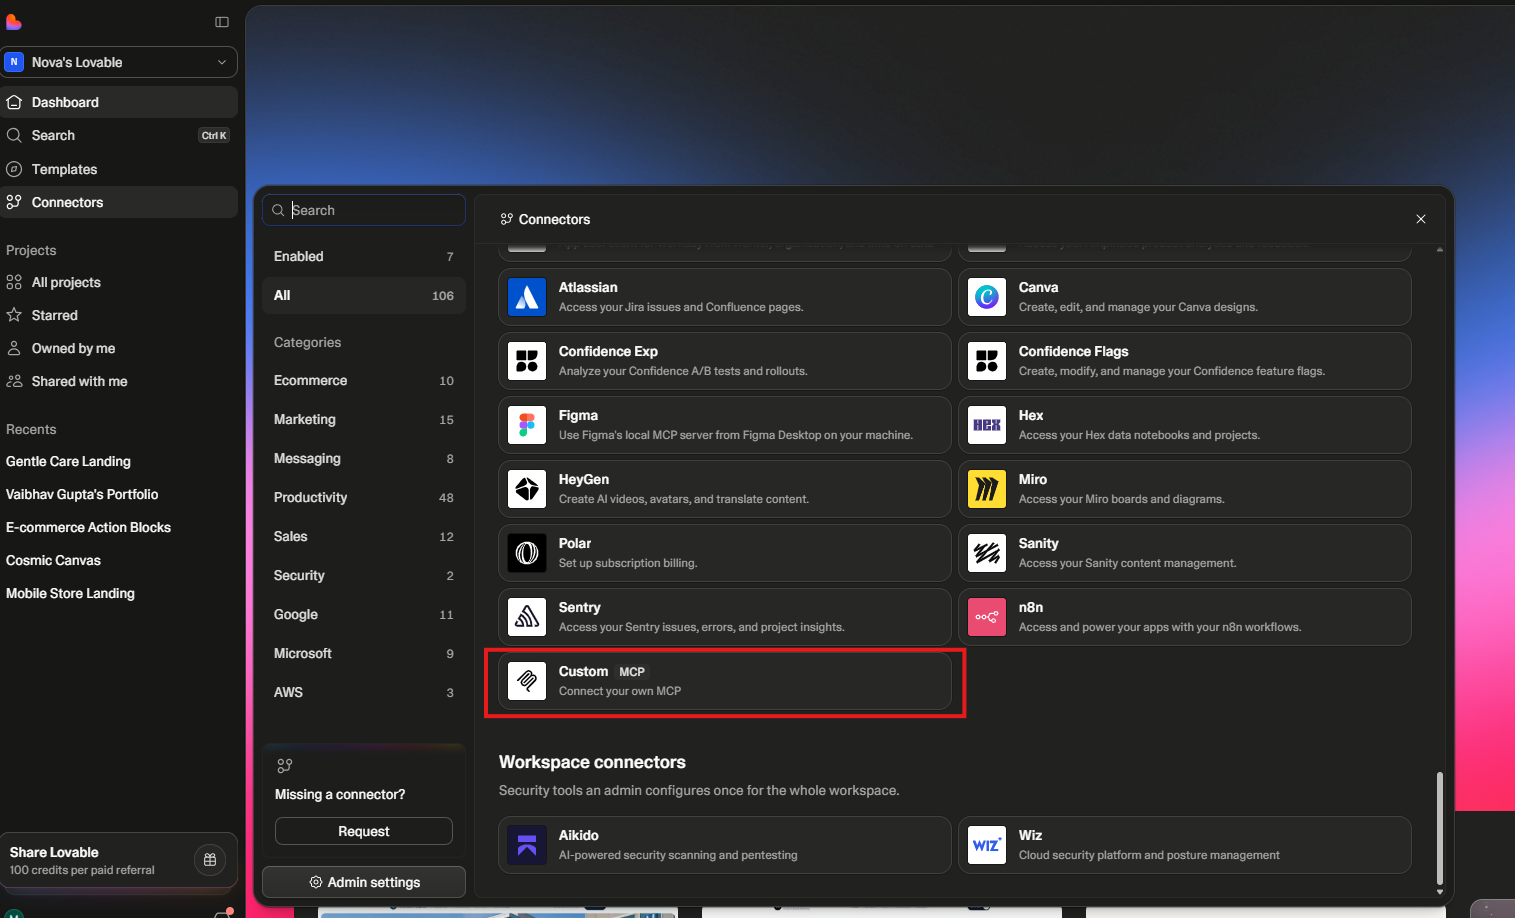Viewport: 1515px width, 918px height.
Task: Click the Figma connector icon
Action: point(527,425)
